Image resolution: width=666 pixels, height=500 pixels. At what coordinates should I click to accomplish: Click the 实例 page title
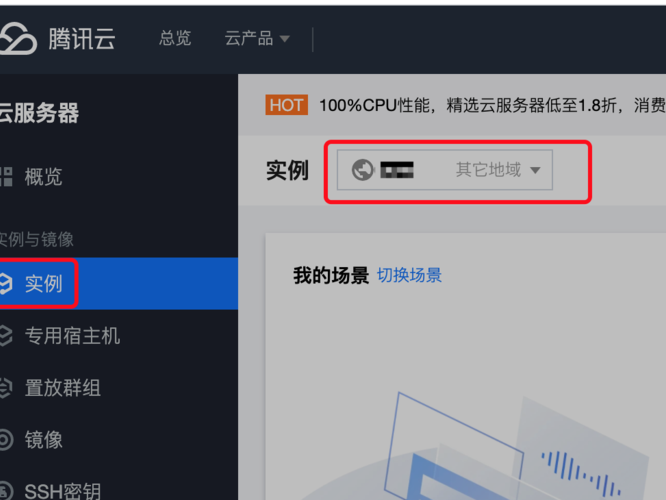pyautogui.click(x=288, y=170)
